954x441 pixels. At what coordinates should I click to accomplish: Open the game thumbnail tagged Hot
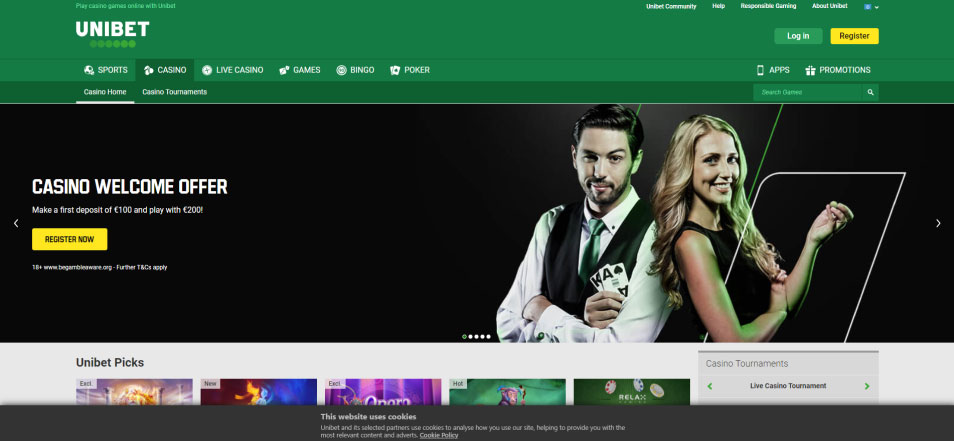507,392
